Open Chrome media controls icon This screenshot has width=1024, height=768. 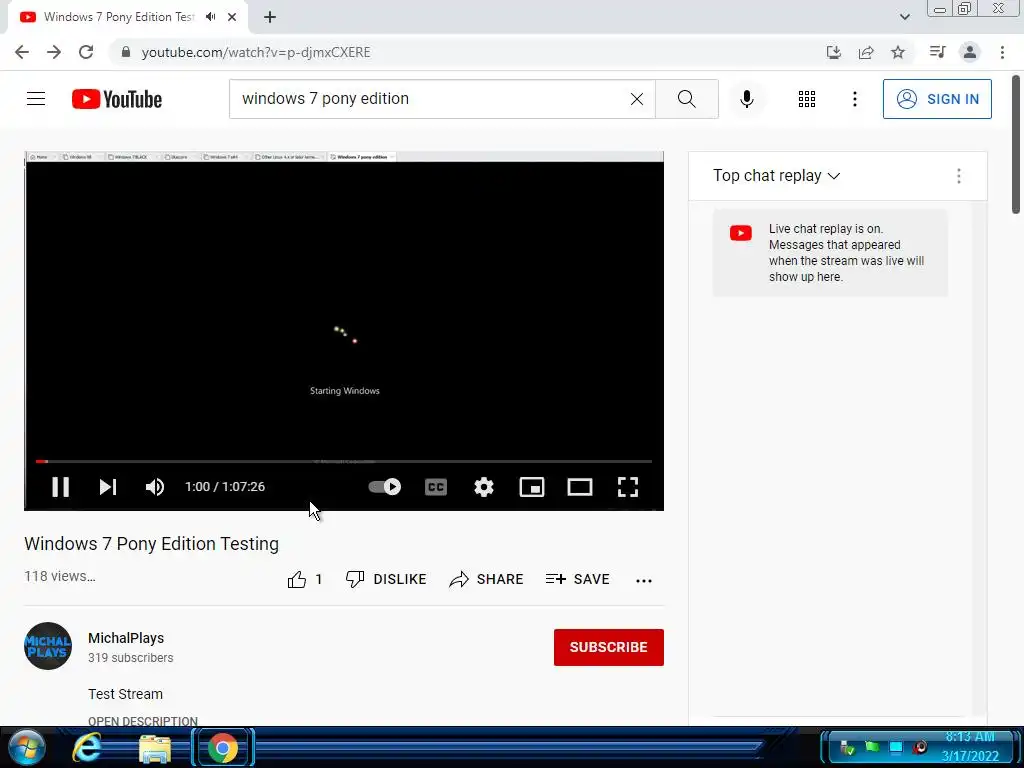click(937, 52)
